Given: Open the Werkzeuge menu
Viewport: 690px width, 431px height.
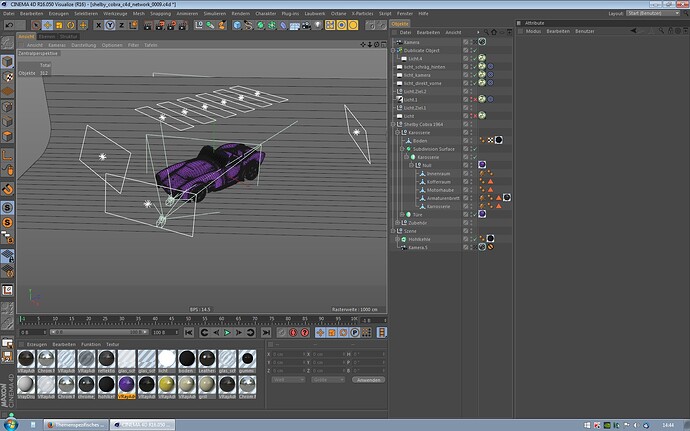Looking at the screenshot, I should click(115, 14).
